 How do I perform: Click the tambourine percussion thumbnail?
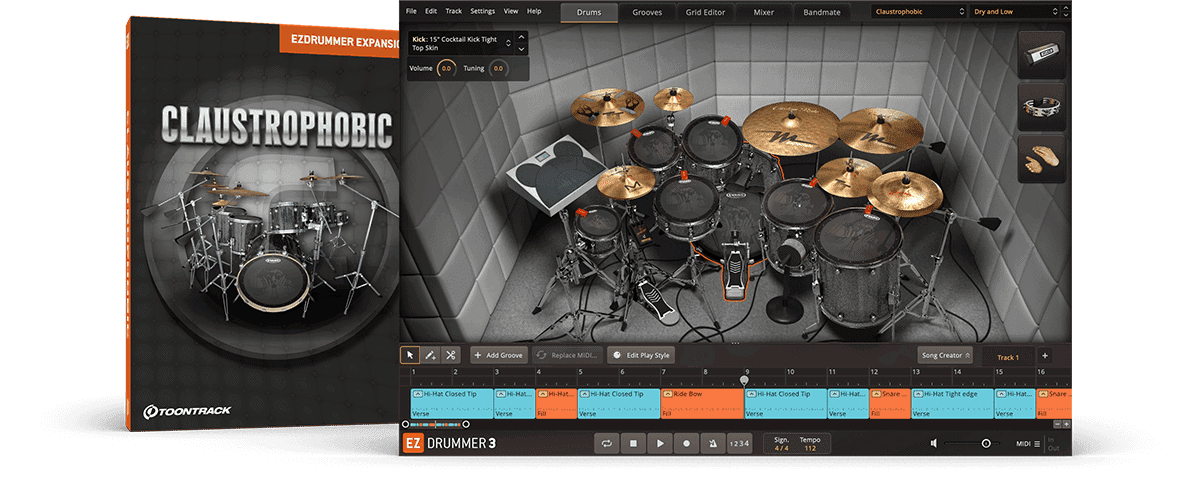tap(1043, 107)
